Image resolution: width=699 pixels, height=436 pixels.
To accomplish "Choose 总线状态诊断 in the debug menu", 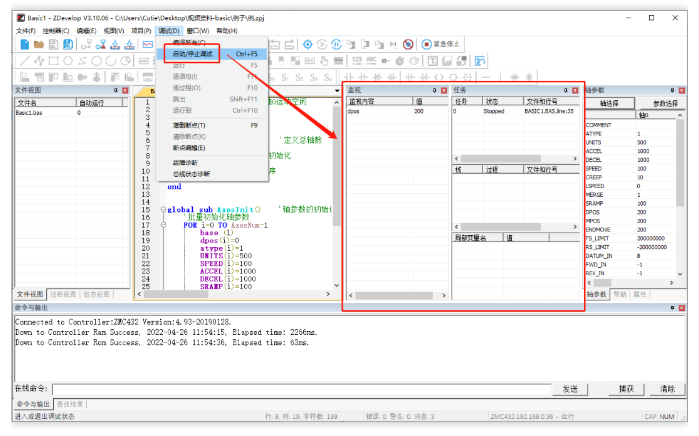I will click(x=212, y=174).
